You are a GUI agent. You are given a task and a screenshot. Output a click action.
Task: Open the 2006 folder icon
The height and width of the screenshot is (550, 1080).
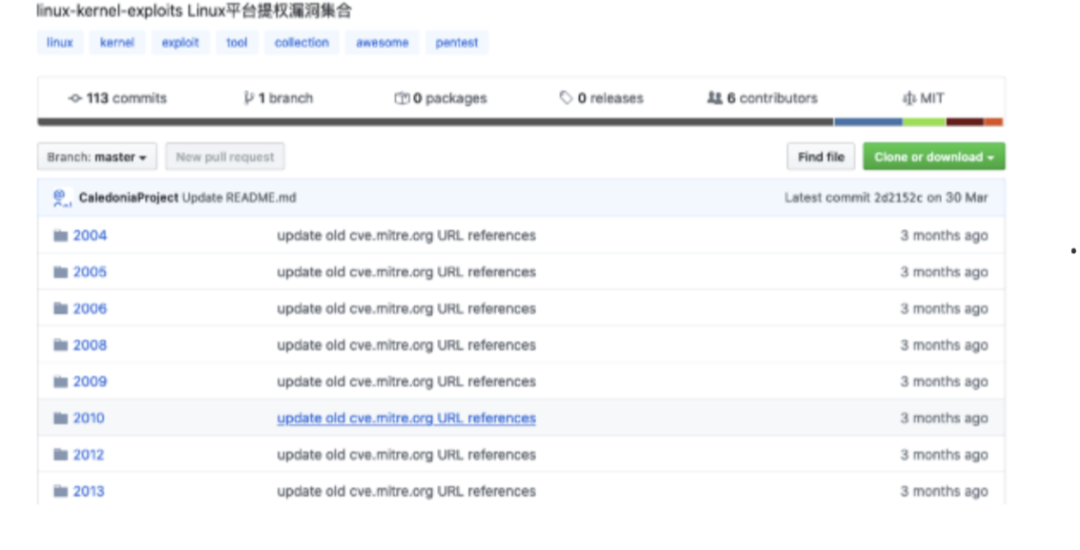[61, 309]
